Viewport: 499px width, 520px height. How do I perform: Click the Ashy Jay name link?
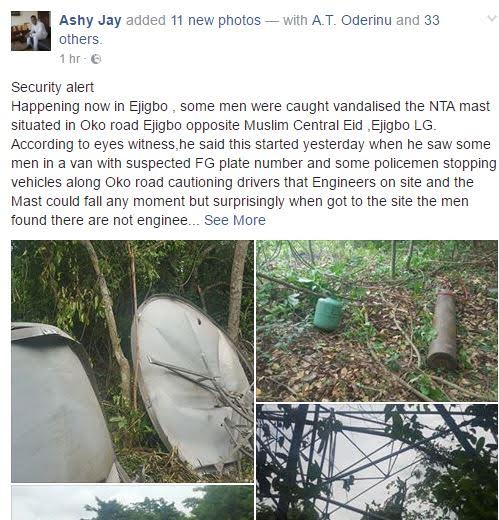pyautogui.click(x=90, y=20)
